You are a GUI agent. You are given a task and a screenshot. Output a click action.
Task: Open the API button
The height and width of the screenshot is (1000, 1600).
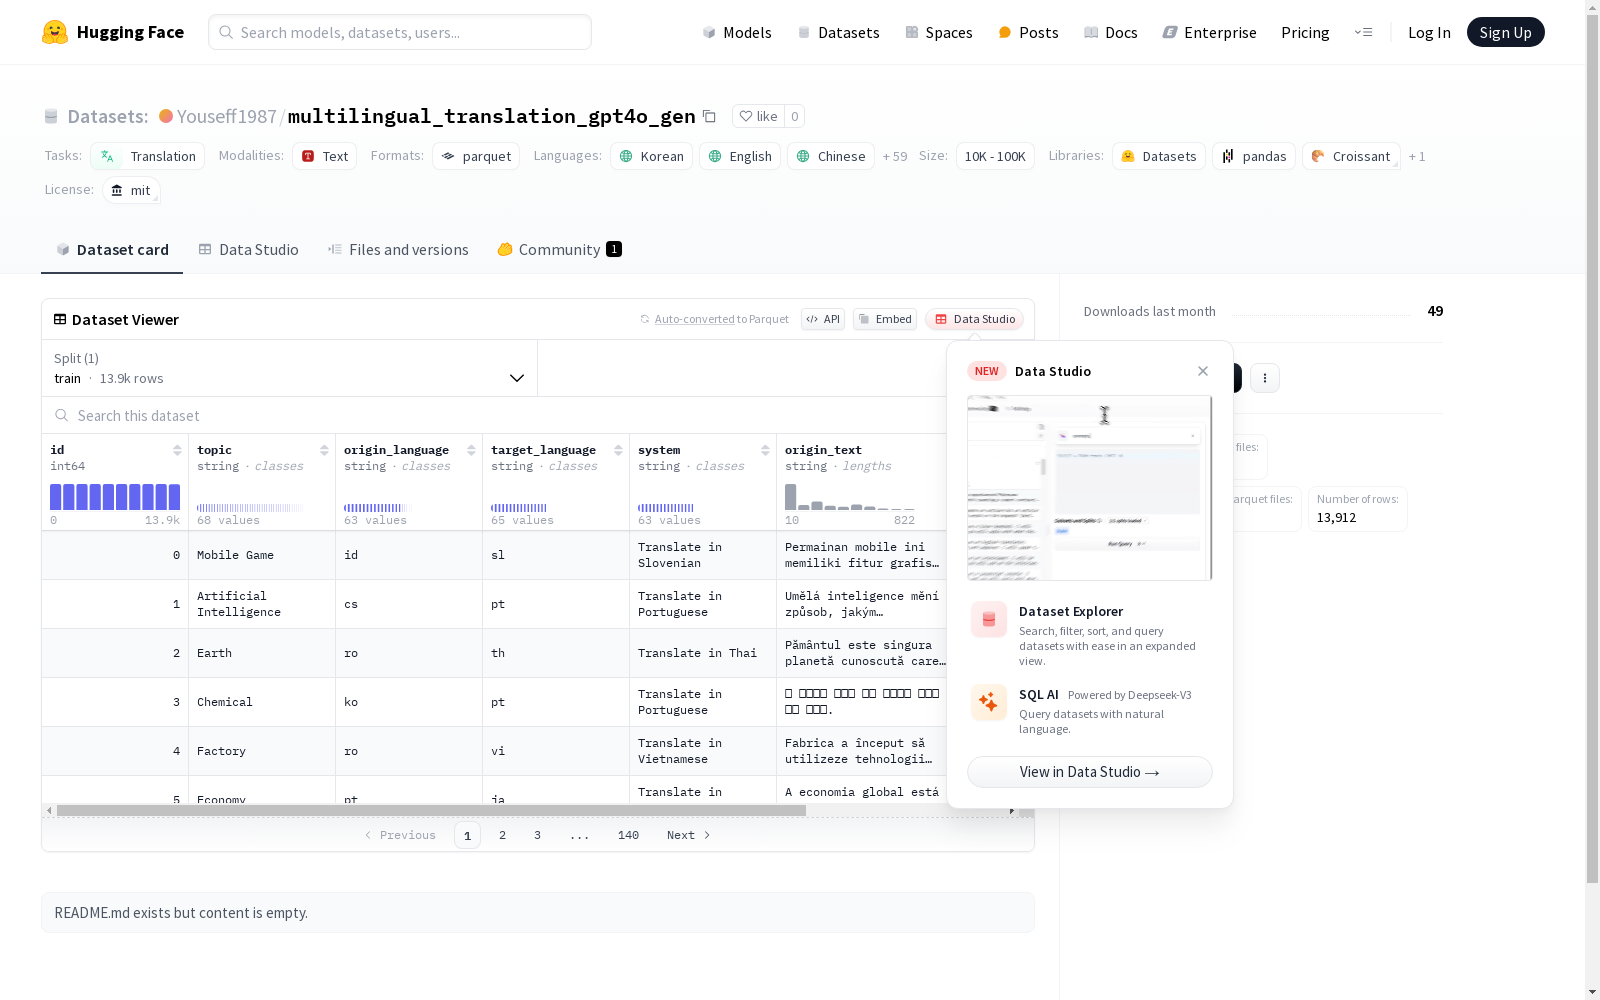(x=823, y=319)
